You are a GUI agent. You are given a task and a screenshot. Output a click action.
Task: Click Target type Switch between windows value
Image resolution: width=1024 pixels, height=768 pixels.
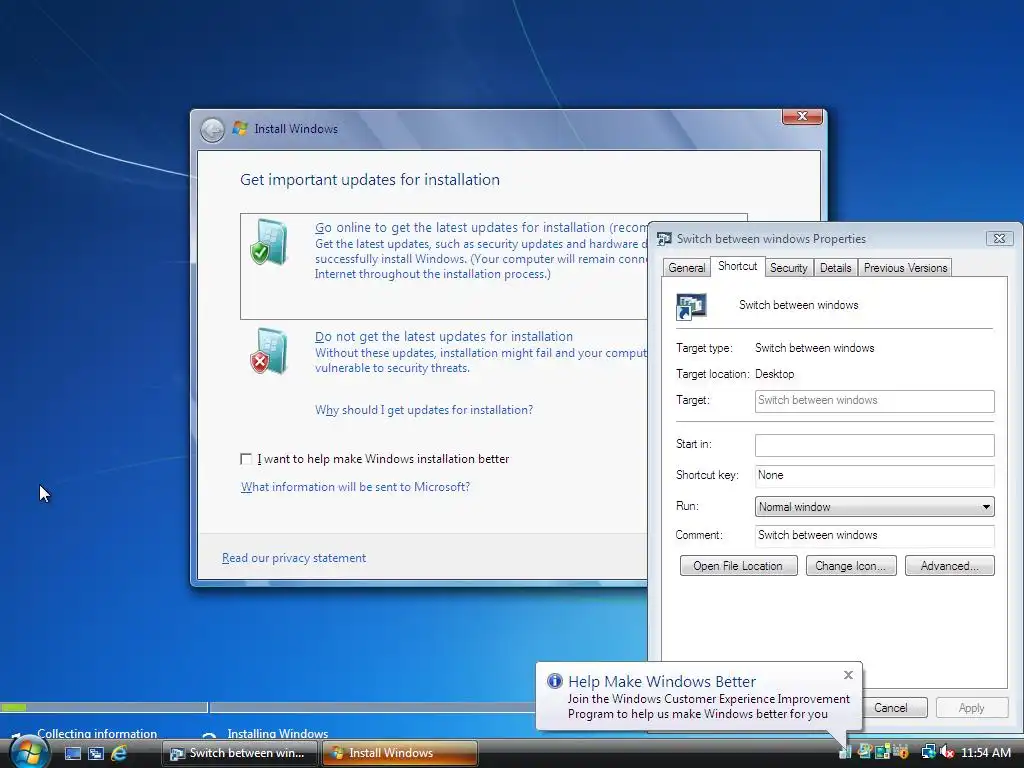pyautogui.click(x=814, y=348)
